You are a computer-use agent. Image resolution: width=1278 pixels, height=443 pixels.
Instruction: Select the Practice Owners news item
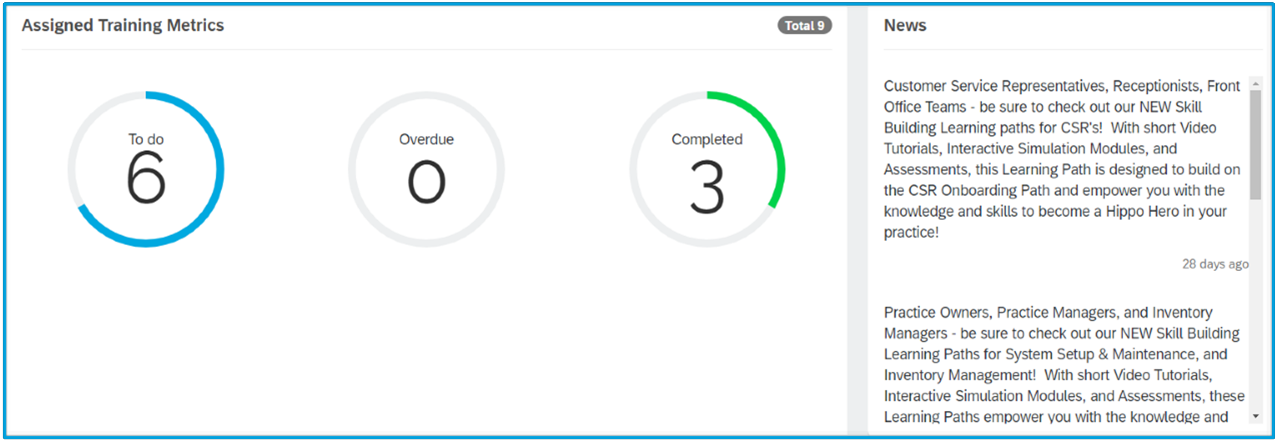[1065, 365]
